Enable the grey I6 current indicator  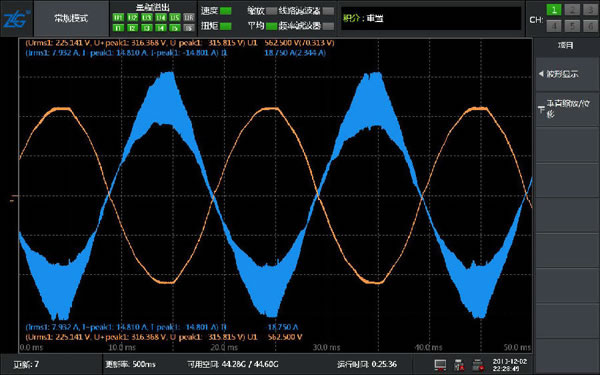point(189,28)
